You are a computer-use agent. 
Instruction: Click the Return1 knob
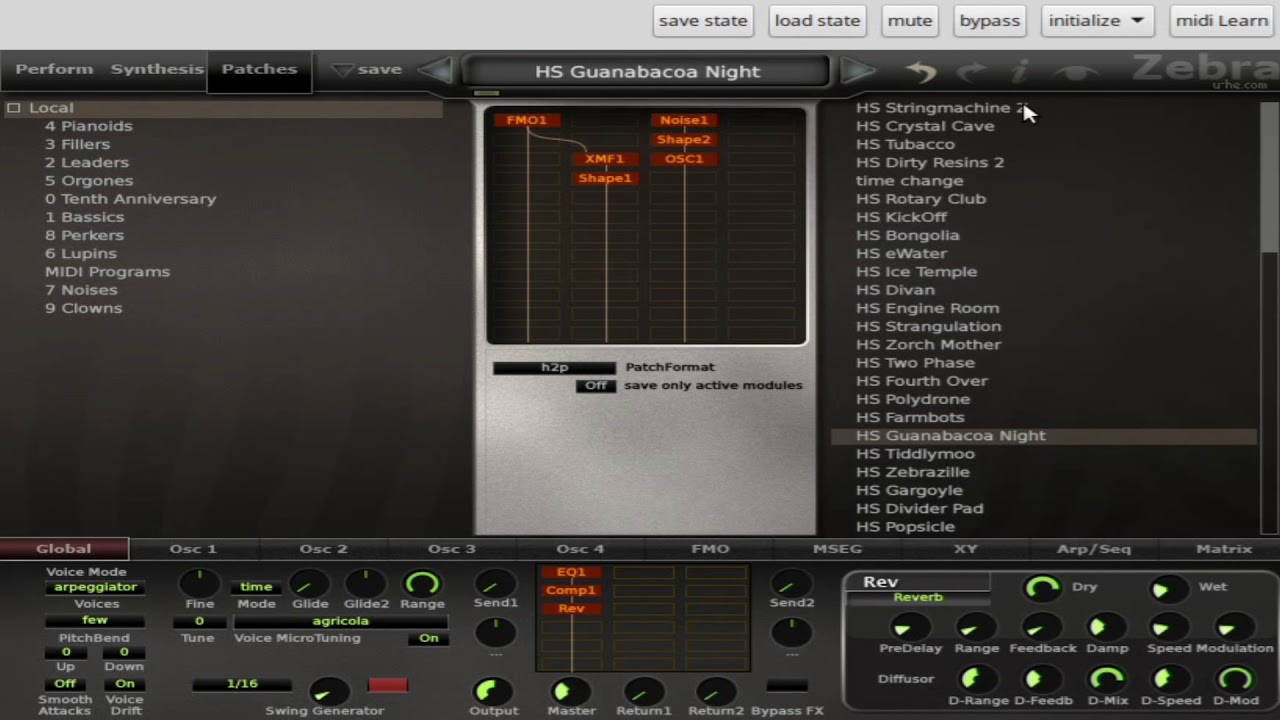pos(643,690)
